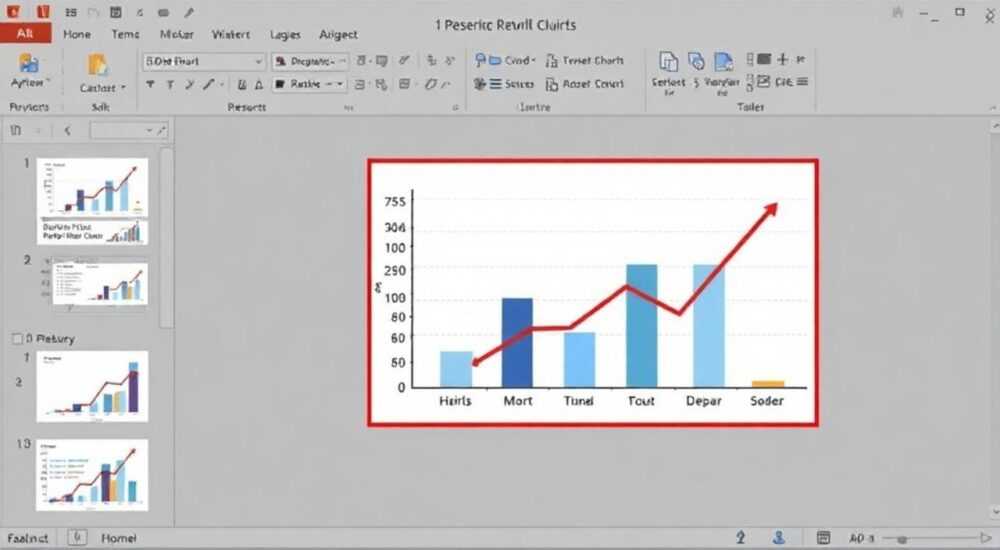The image size is (1000, 550).
Task: Toggle underline formatting with the U icon
Action: click(x=242, y=84)
